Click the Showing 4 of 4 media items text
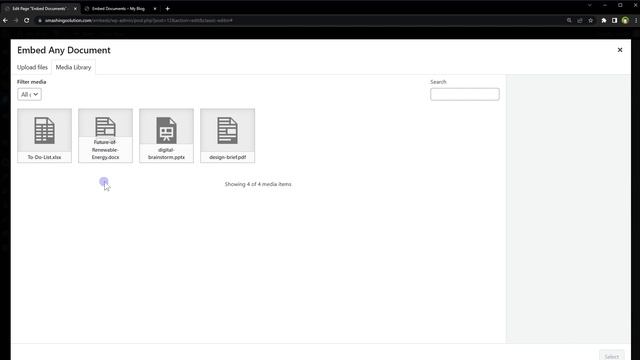The image size is (640, 360). tap(258, 184)
